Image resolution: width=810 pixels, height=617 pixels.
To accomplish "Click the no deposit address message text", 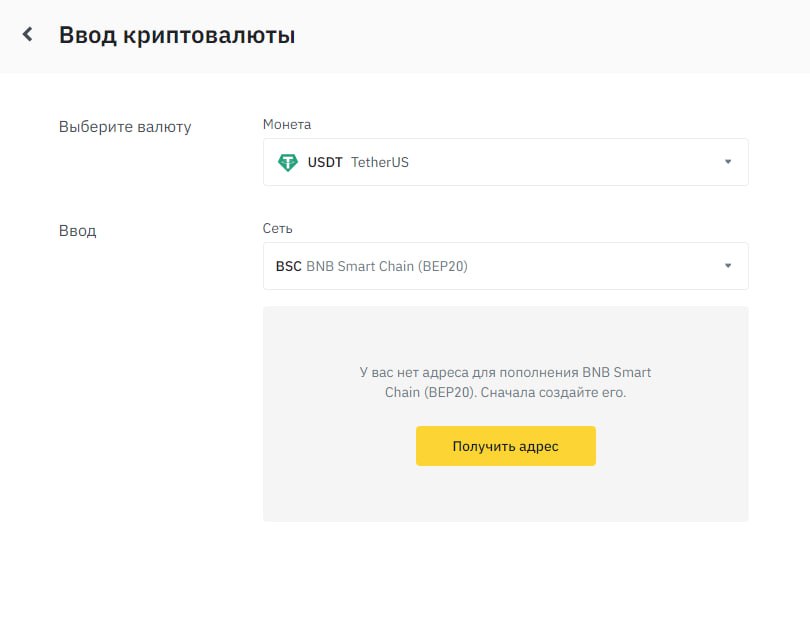I will click(x=505, y=372).
